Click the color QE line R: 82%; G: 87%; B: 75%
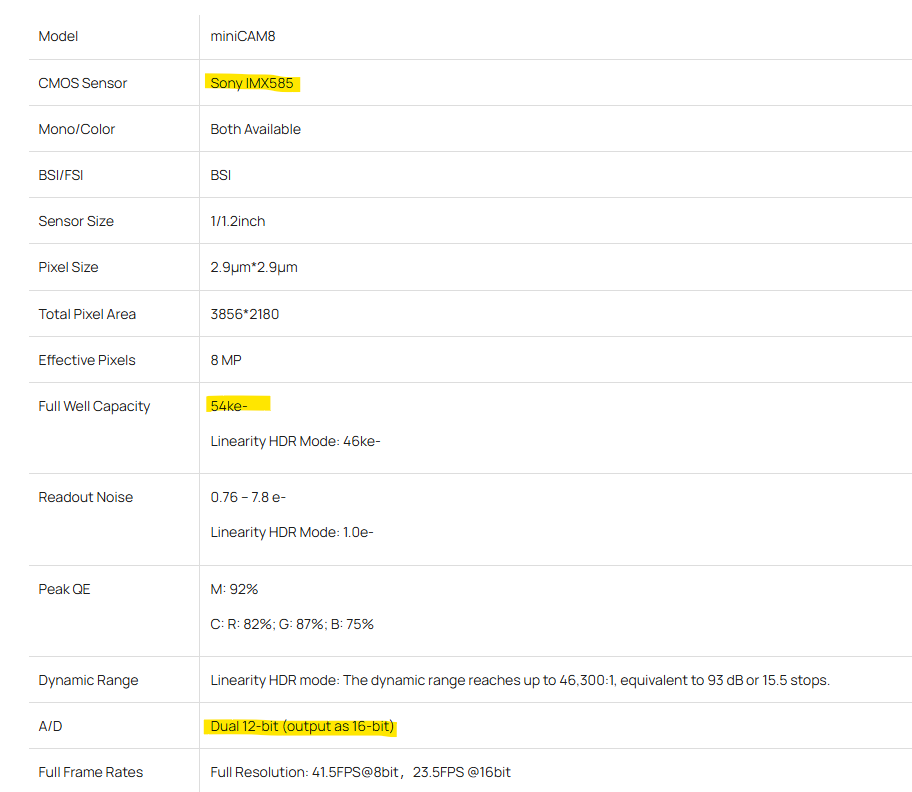The height and width of the screenshot is (792, 912). pyautogui.click(x=292, y=624)
